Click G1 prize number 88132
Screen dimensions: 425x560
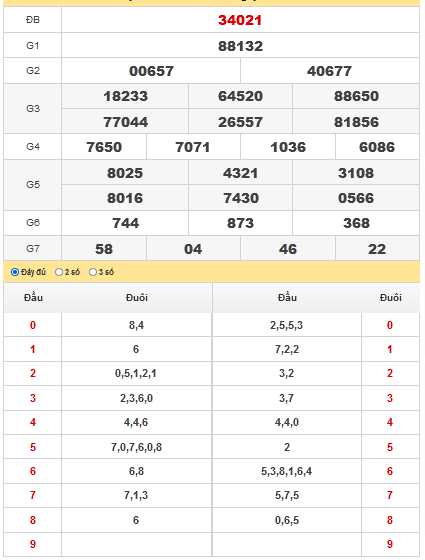click(x=240, y=46)
